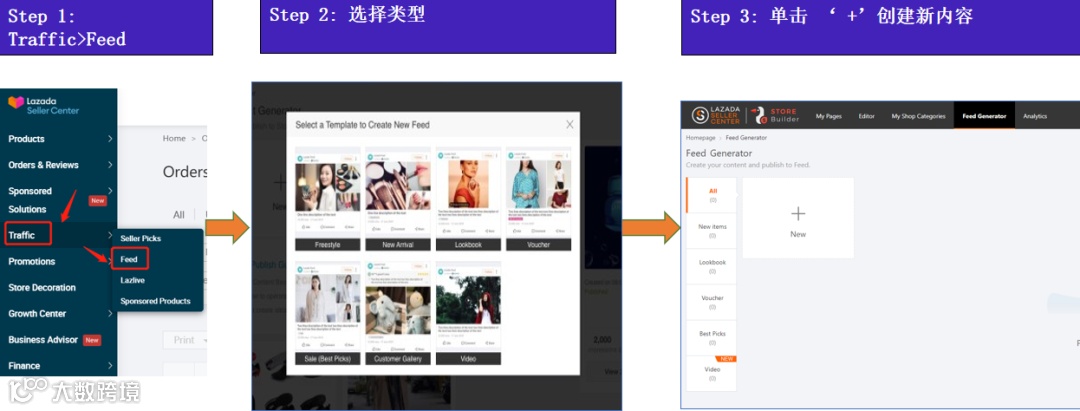The image size is (1080, 411).
Task: Expand the Products menu chevron
Action: [x=110, y=138]
